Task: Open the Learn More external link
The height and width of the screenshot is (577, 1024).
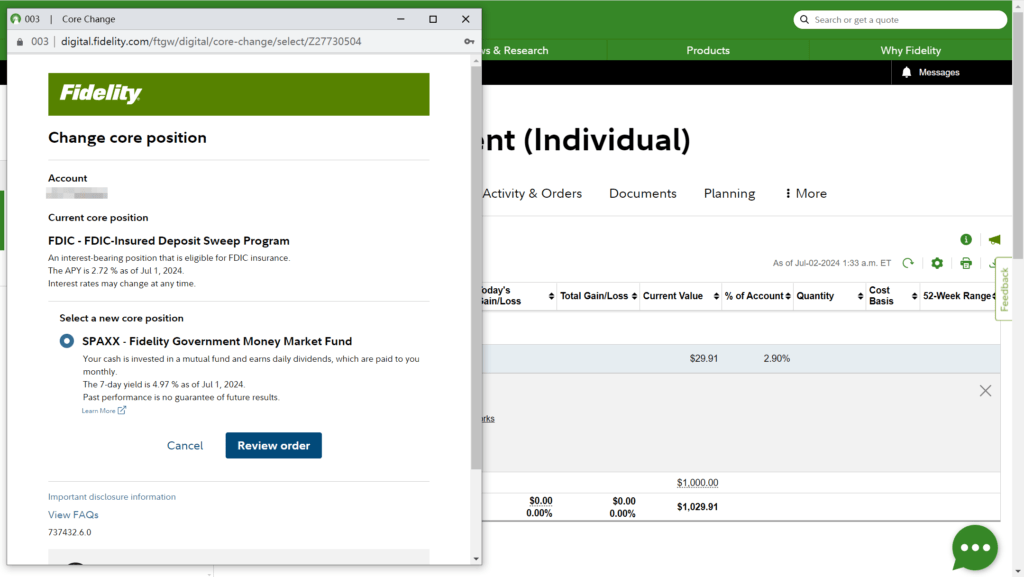Action: point(104,411)
